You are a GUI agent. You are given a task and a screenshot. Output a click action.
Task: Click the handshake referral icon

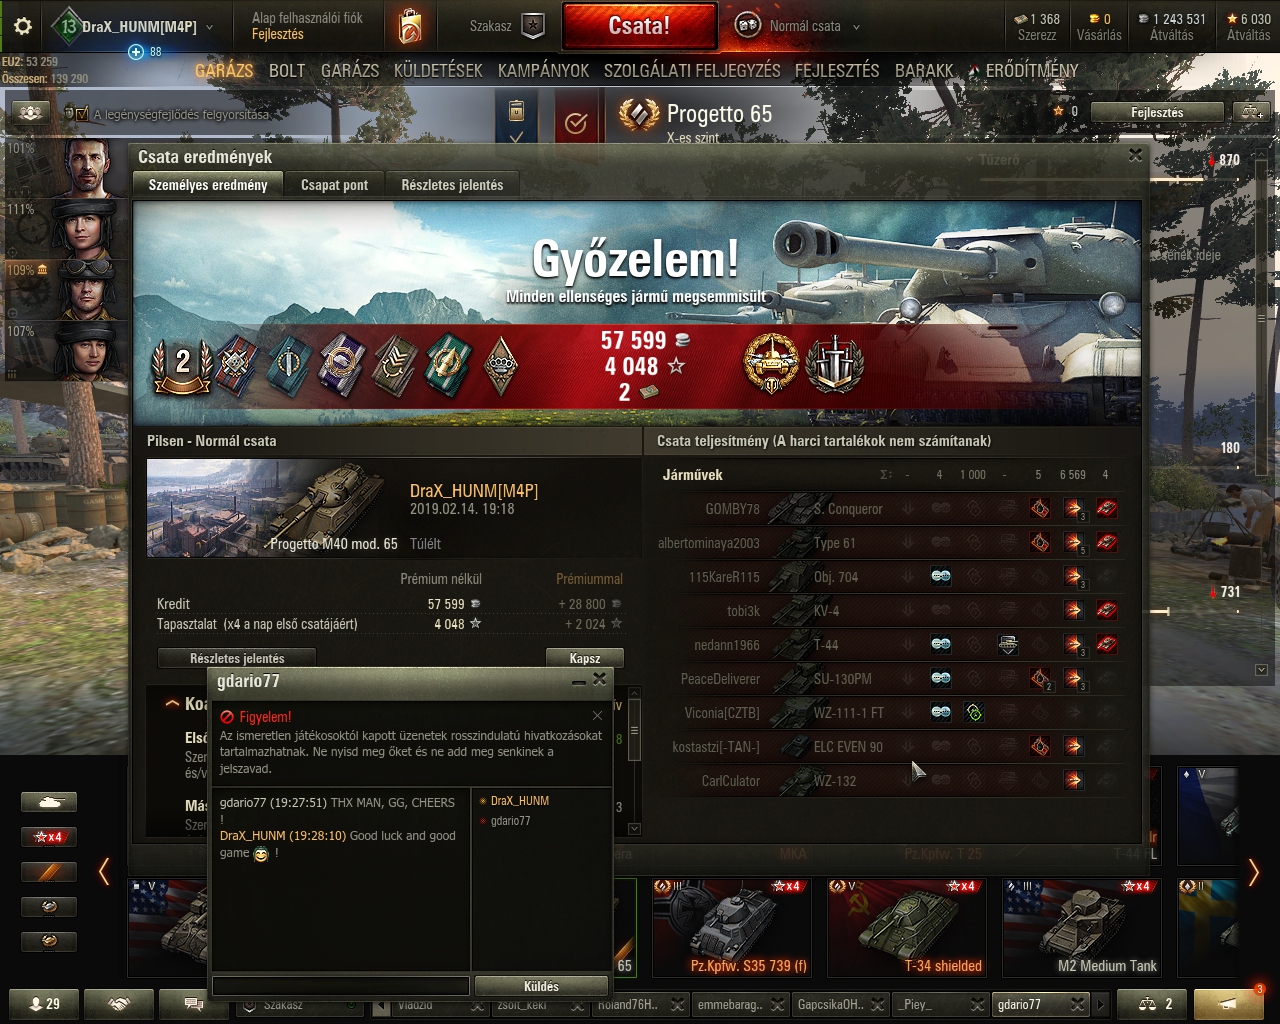pyautogui.click(x=119, y=1004)
